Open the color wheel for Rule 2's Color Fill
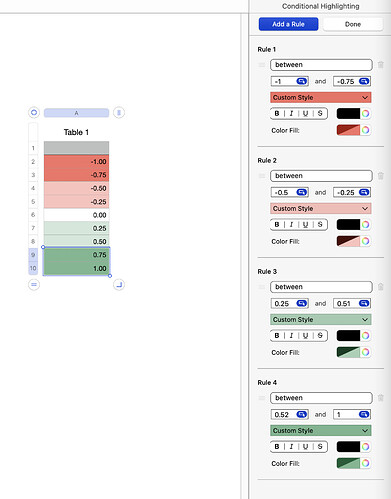The width and height of the screenshot is (391, 499). pyautogui.click(x=366, y=241)
